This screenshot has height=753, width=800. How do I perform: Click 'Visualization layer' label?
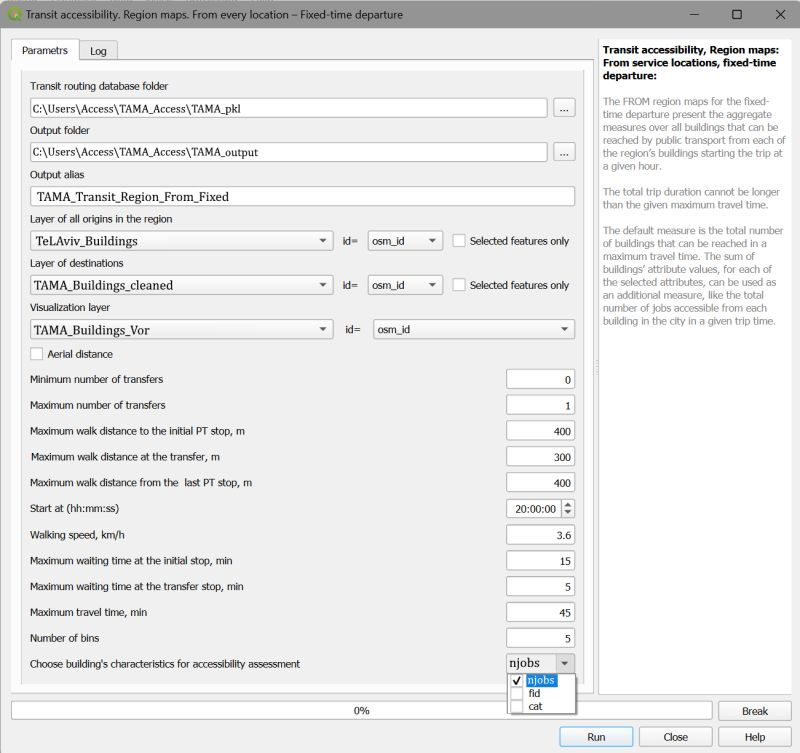pos(70,308)
